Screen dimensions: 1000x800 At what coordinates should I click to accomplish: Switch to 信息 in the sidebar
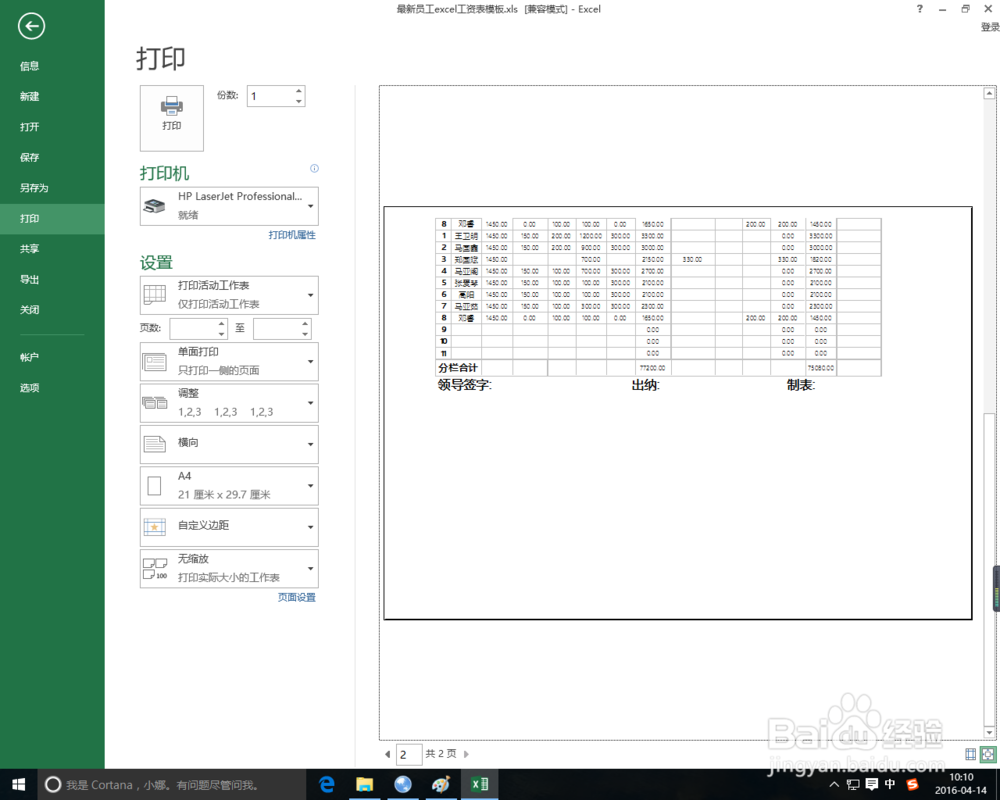29,65
